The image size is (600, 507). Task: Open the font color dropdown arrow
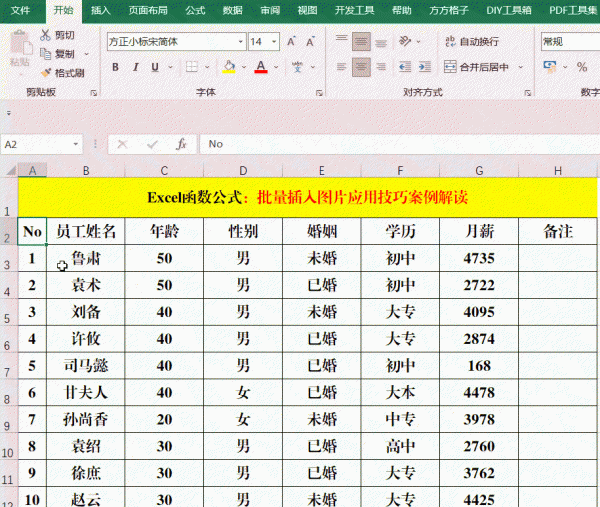point(276,67)
